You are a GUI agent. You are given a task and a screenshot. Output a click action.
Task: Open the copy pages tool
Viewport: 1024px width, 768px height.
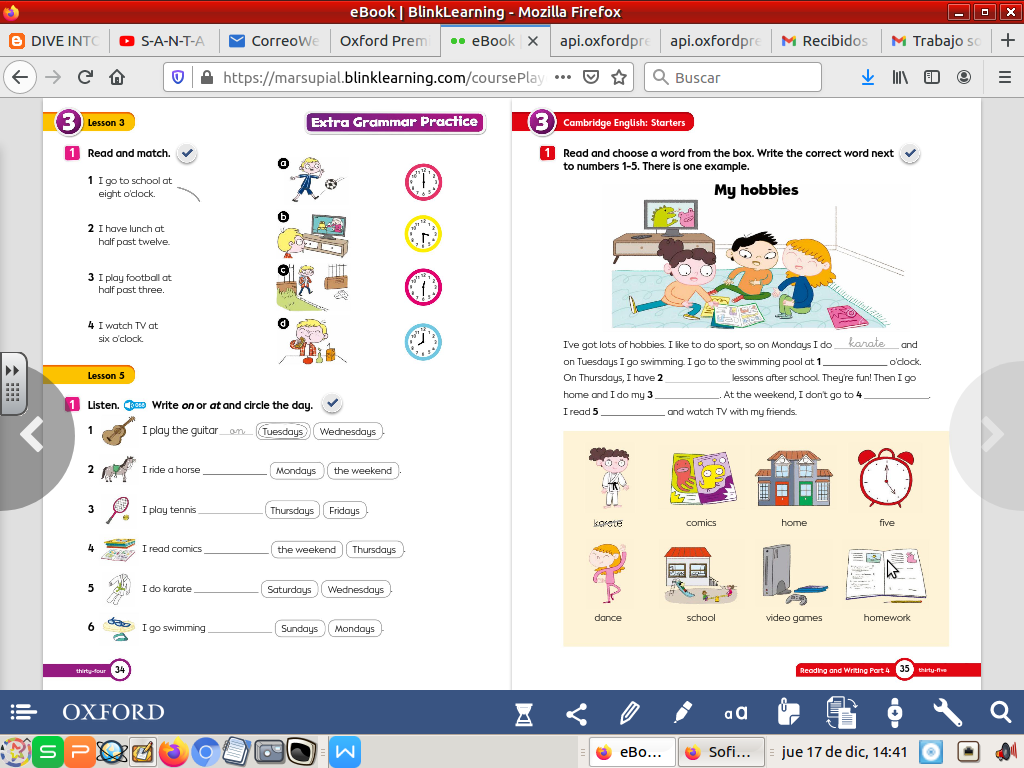tap(842, 713)
